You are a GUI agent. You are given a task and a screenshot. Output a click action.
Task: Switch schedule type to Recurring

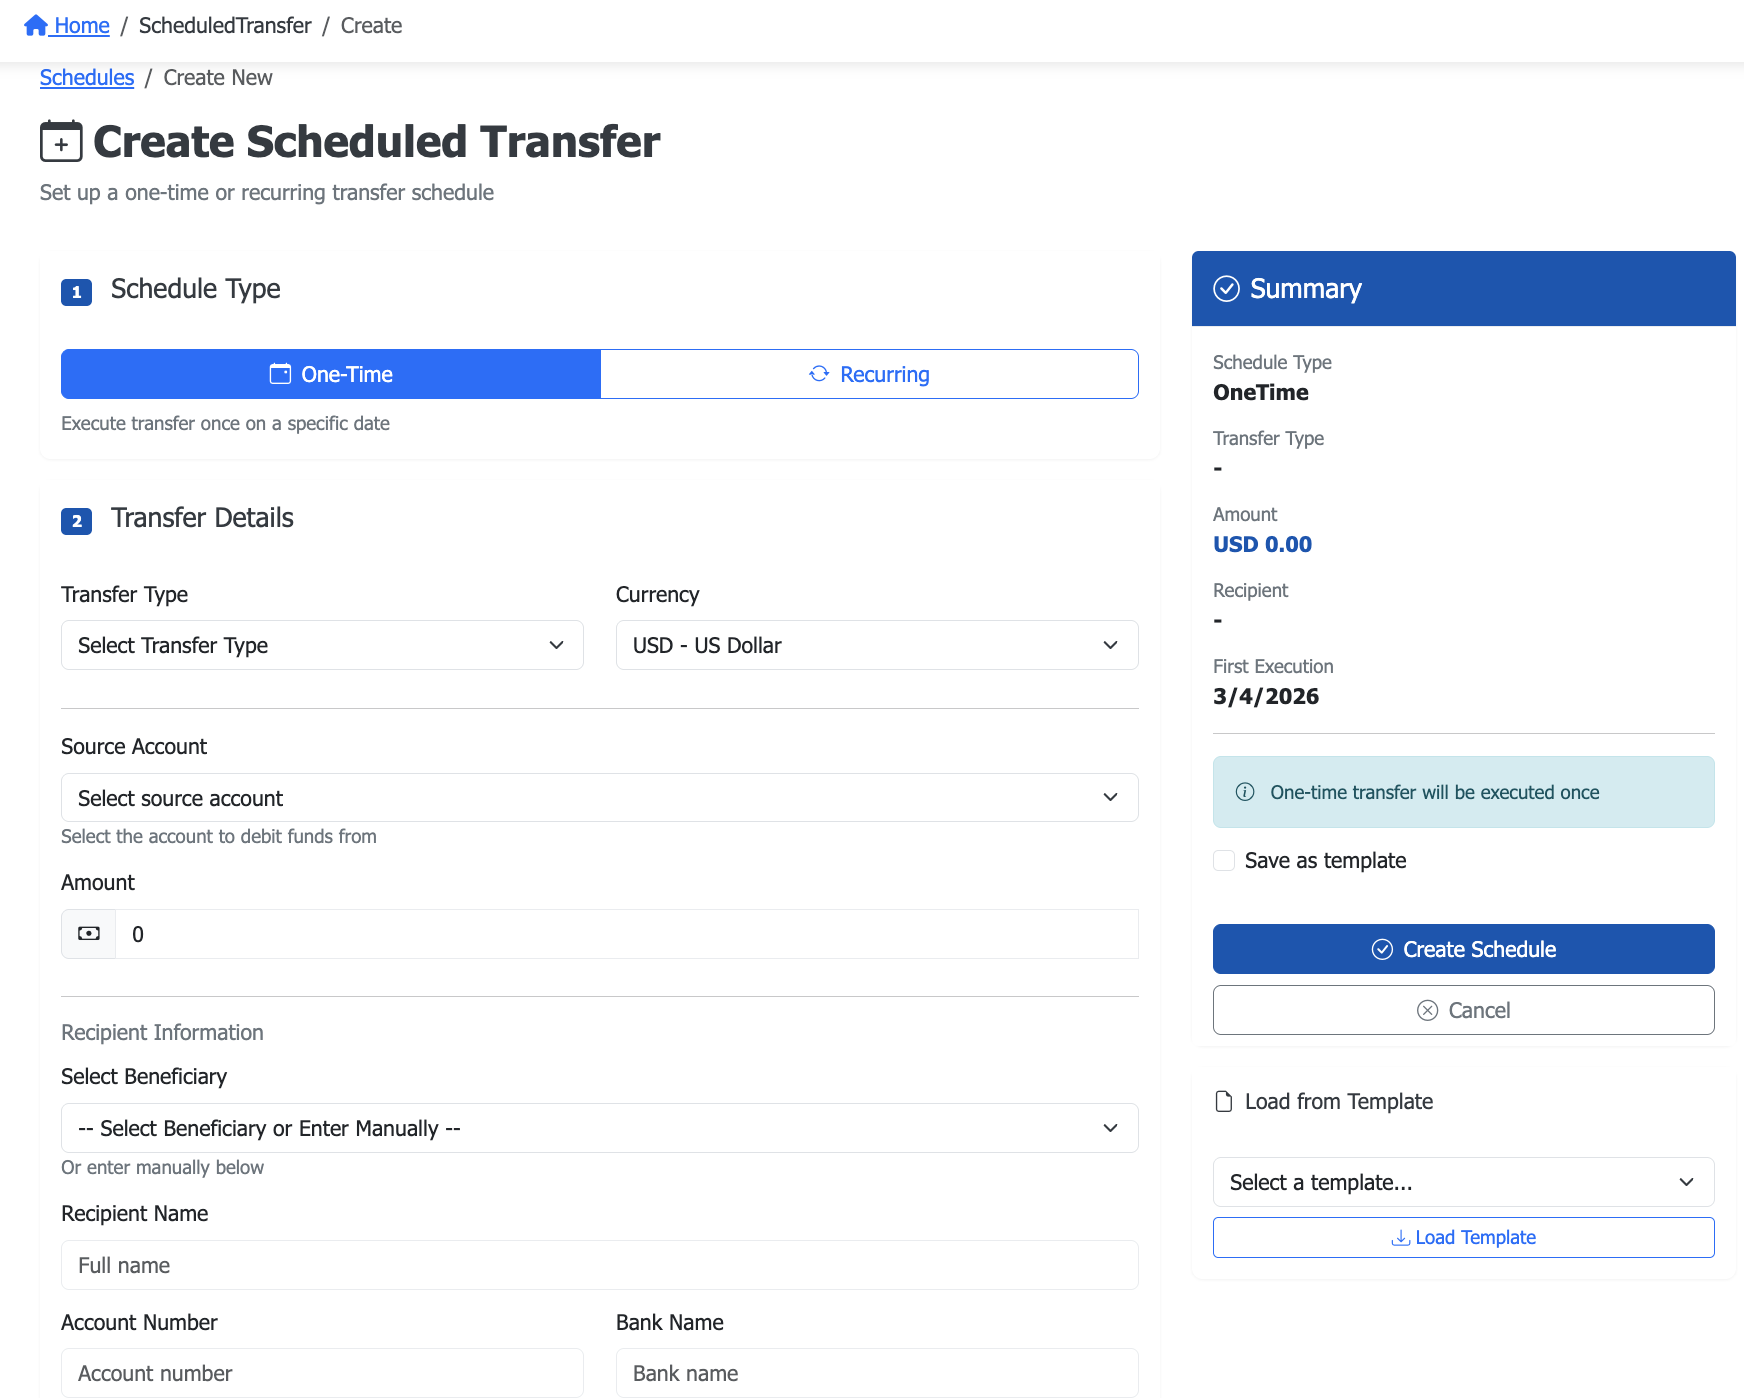click(869, 374)
